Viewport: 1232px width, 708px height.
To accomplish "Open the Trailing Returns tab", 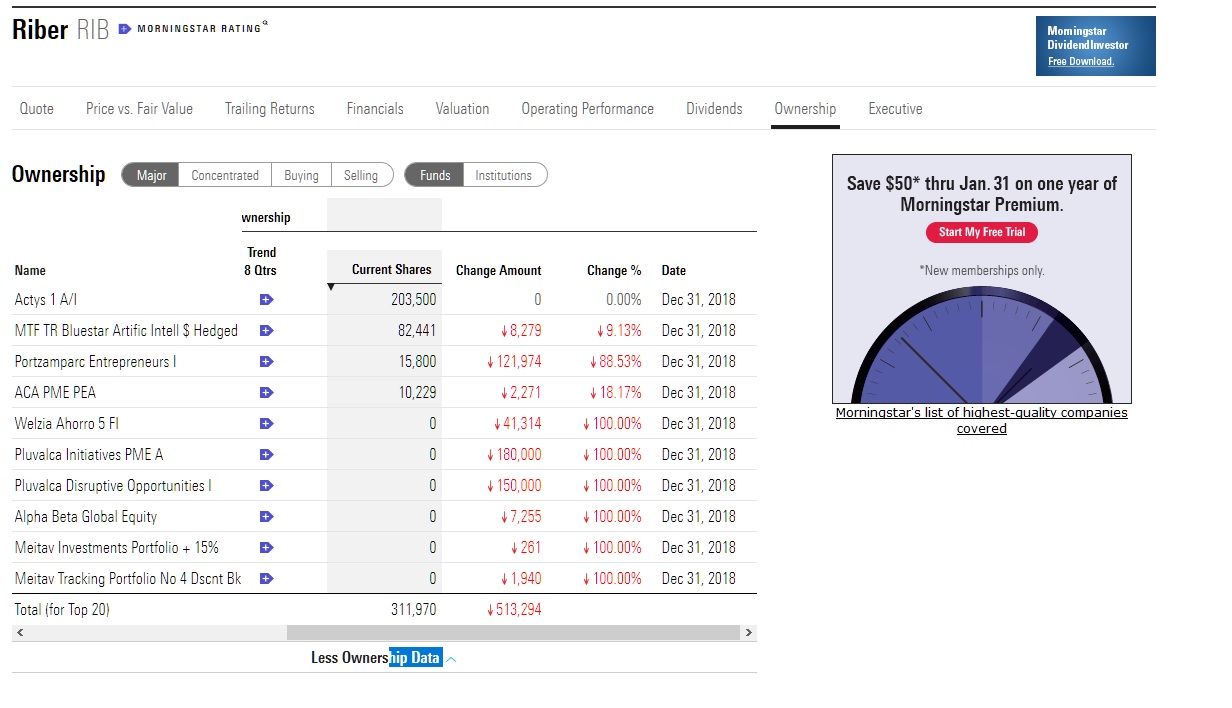I will pyautogui.click(x=270, y=109).
